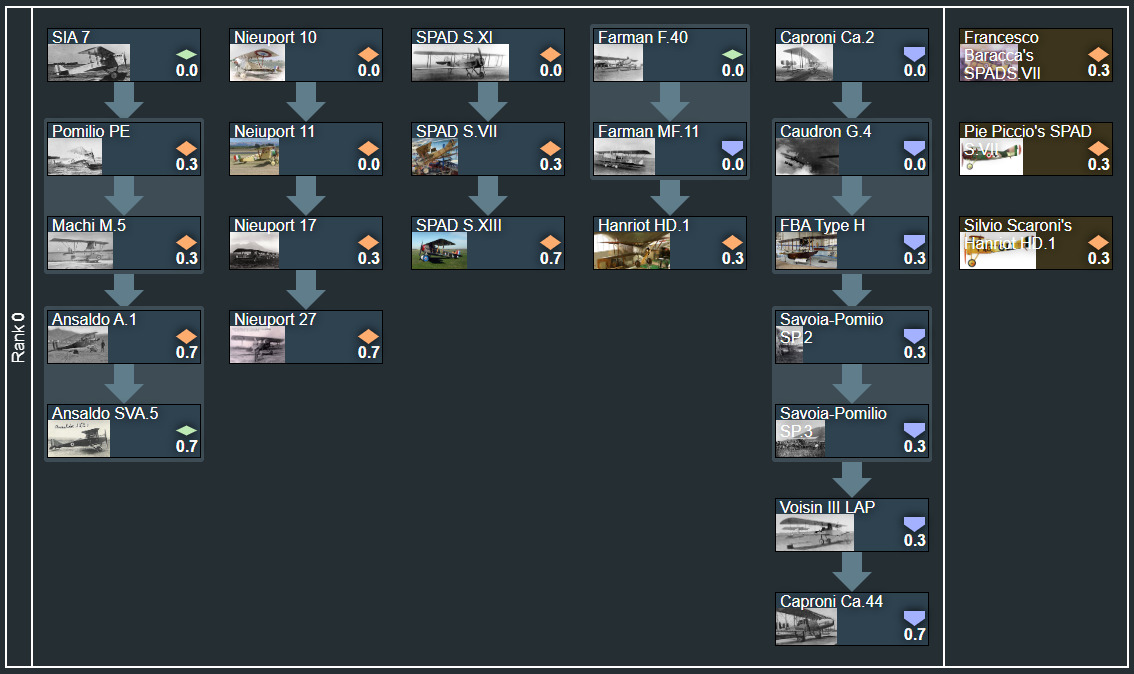Select the Savoia-Pomilio SP.3 card
This screenshot has height=674, width=1134.
(852, 431)
